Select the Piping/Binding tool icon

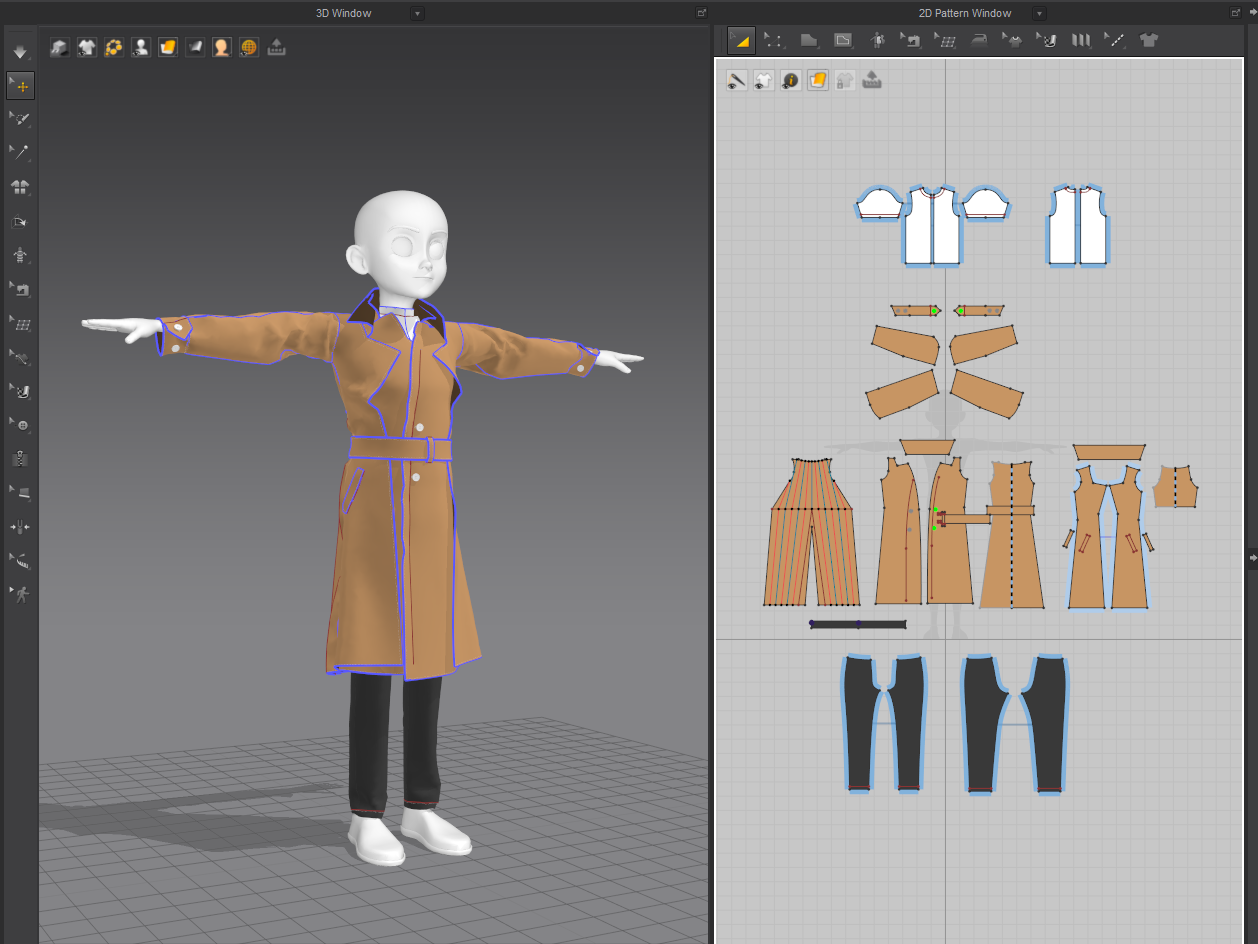20,492
